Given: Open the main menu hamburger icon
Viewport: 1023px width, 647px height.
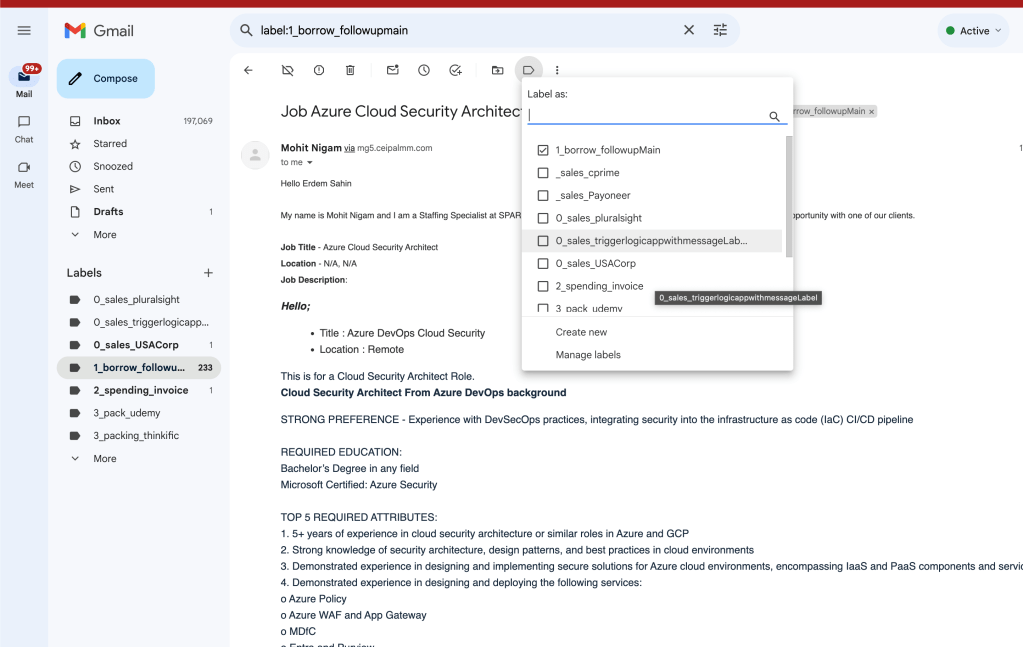Looking at the screenshot, I should point(24,31).
